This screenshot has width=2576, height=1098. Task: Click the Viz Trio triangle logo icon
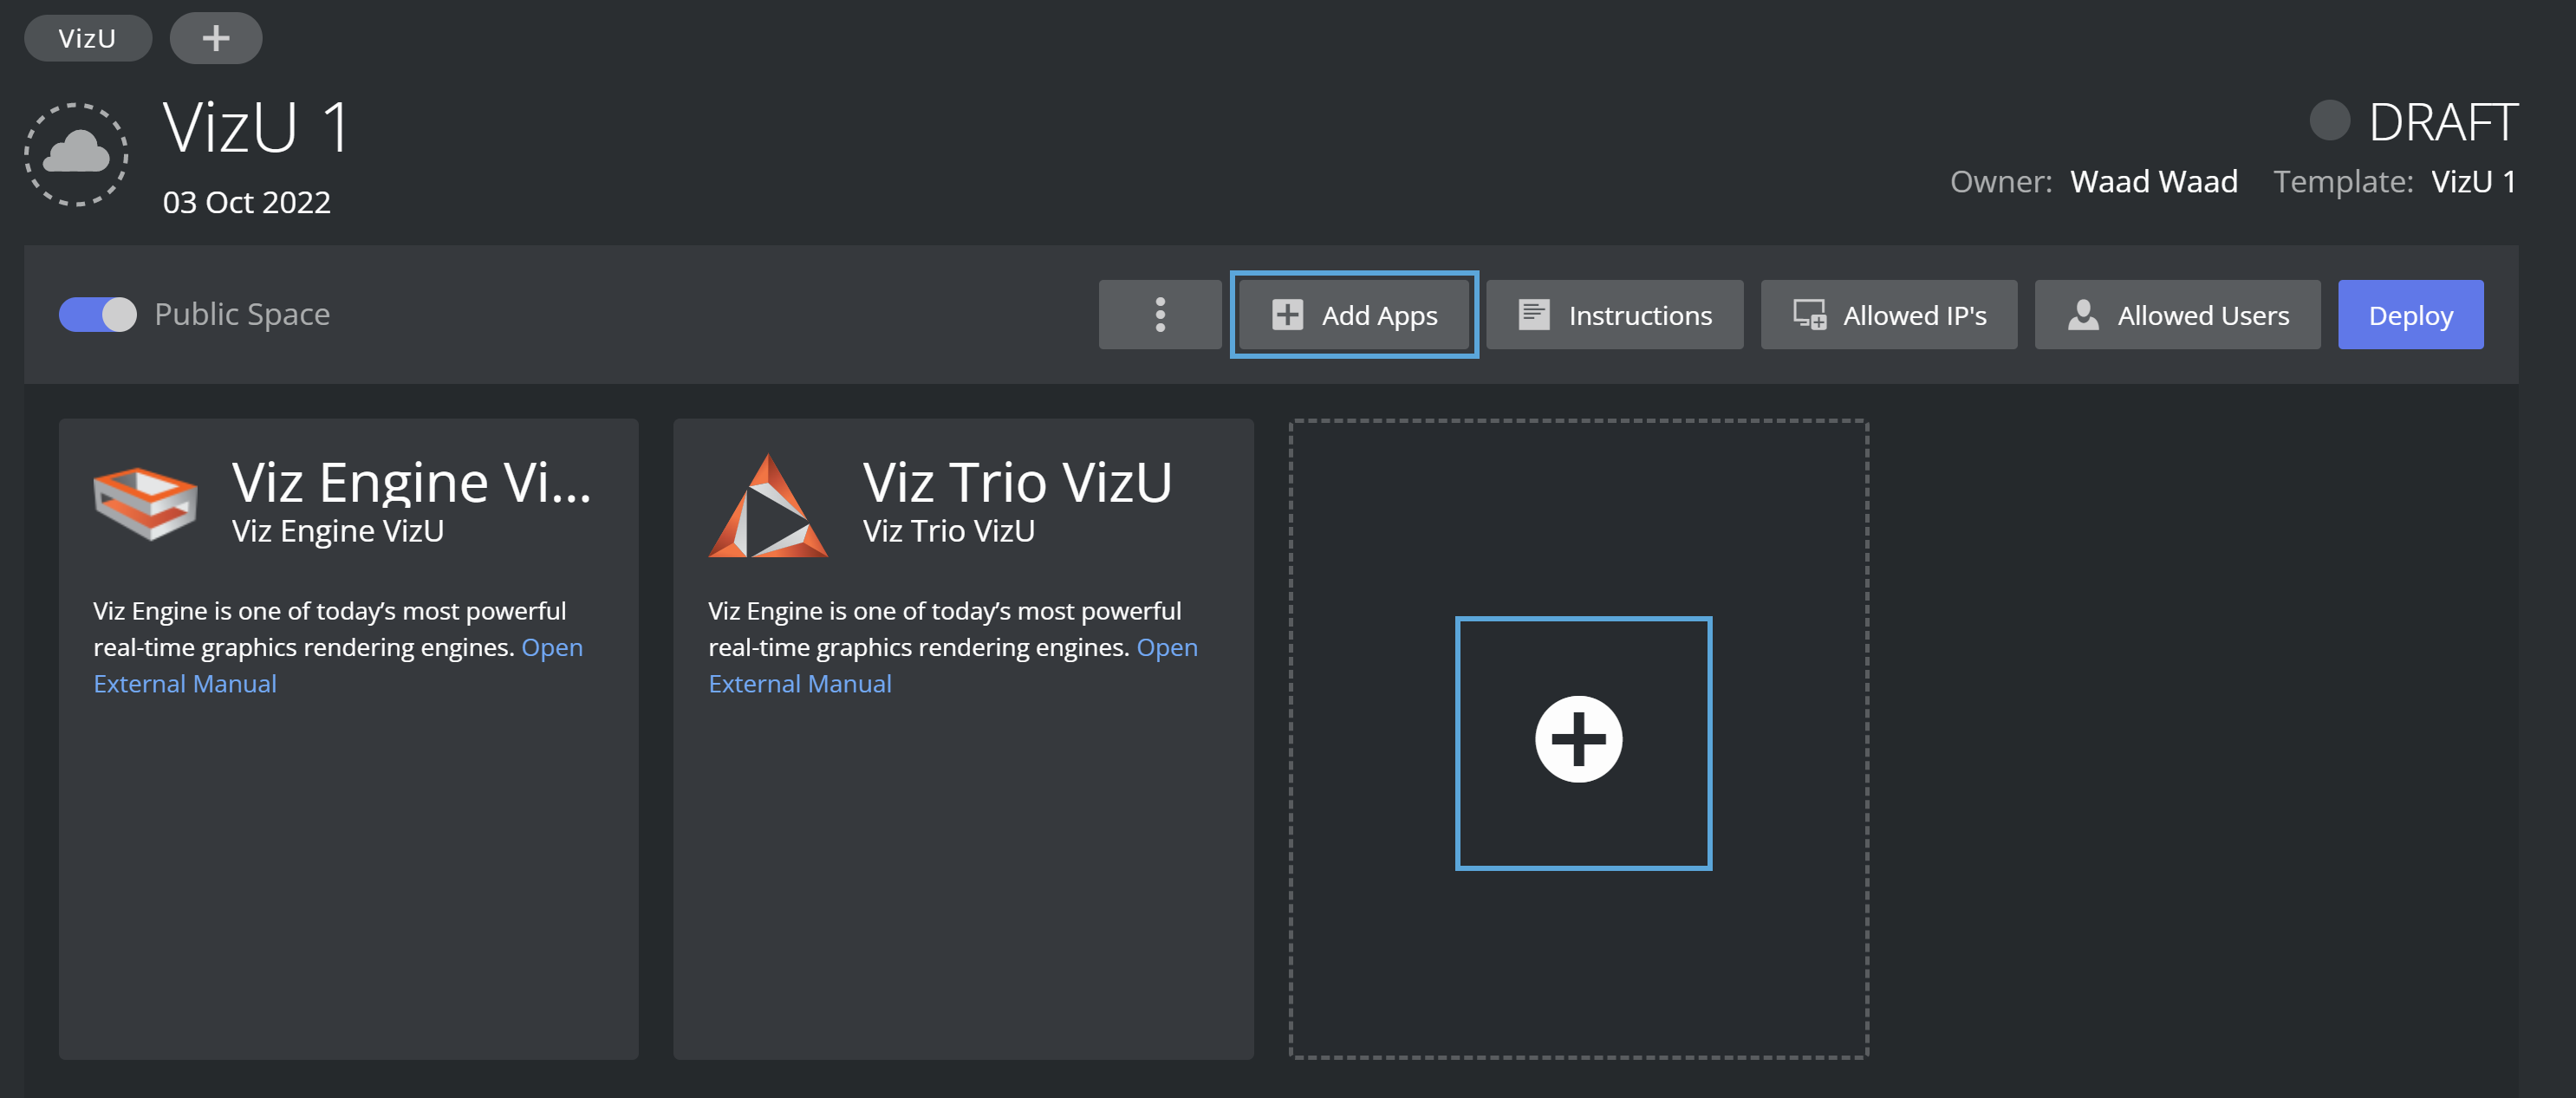tap(767, 507)
